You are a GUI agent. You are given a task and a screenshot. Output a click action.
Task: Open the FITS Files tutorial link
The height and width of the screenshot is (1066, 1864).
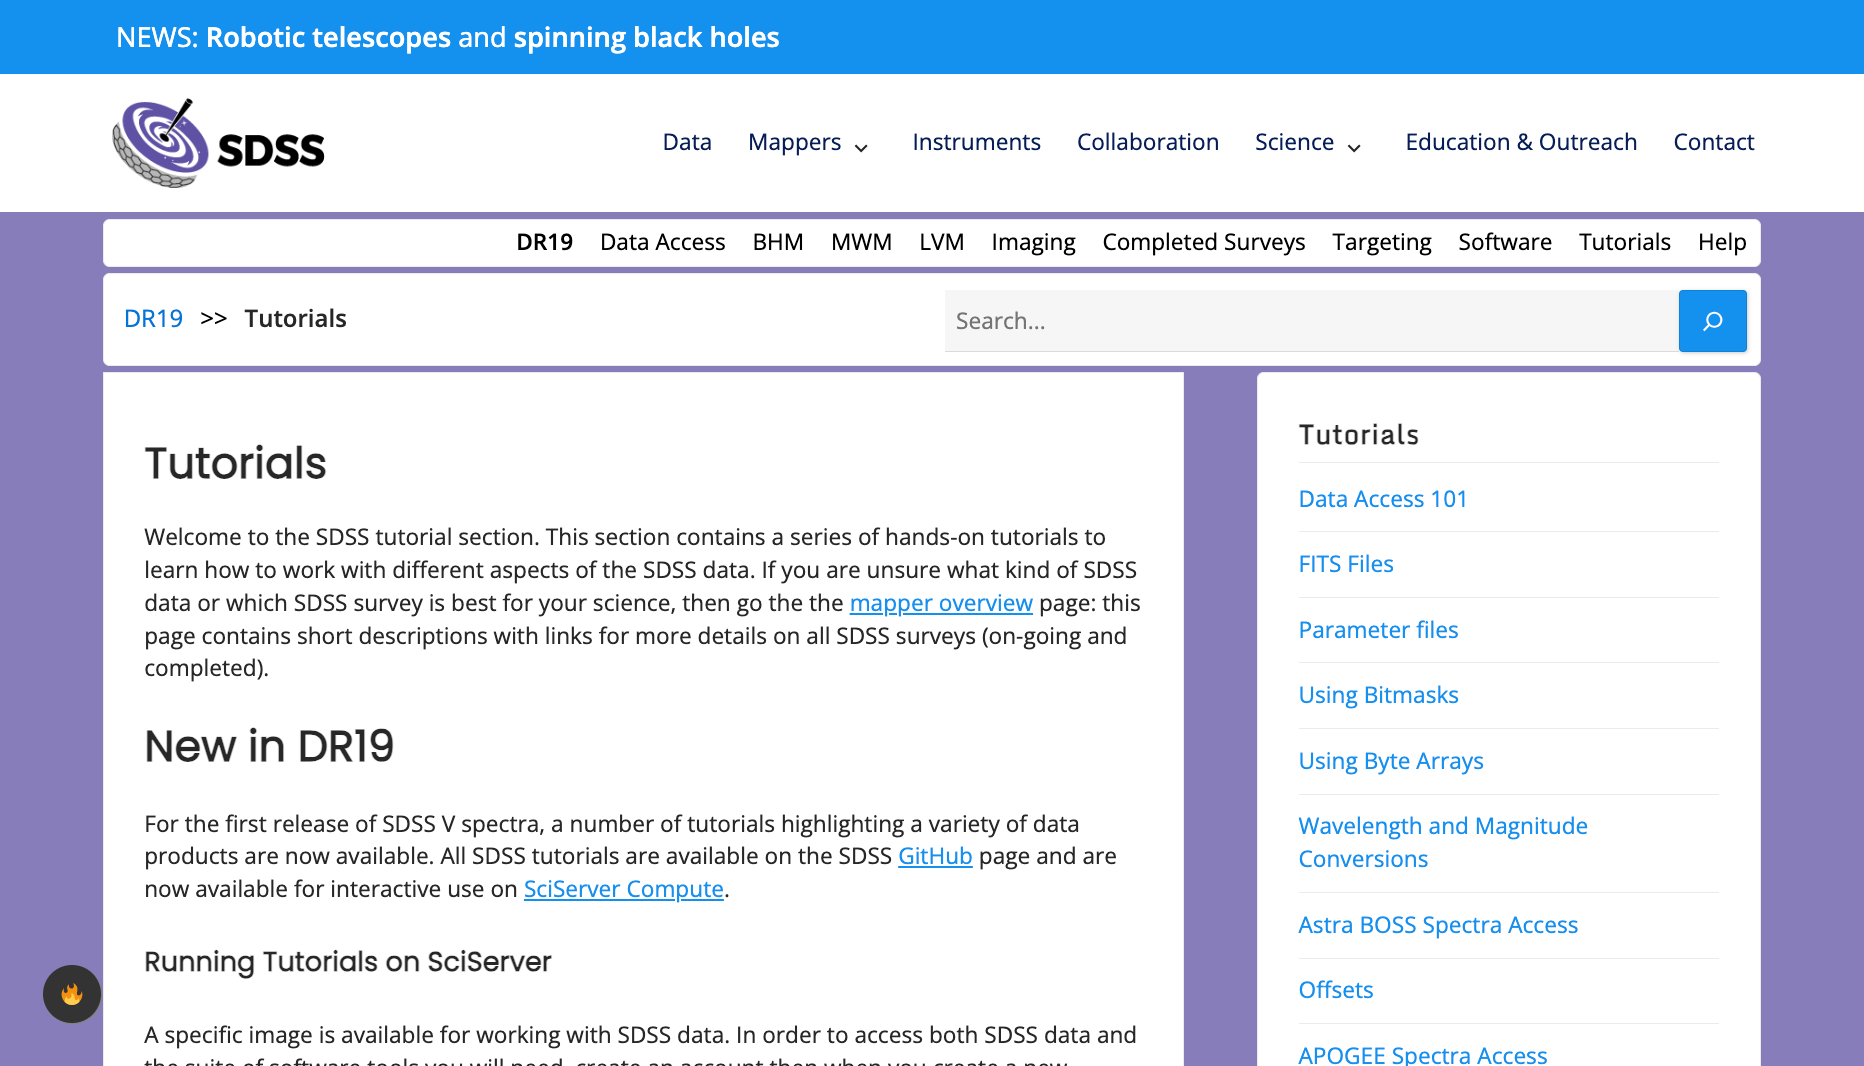click(x=1345, y=564)
